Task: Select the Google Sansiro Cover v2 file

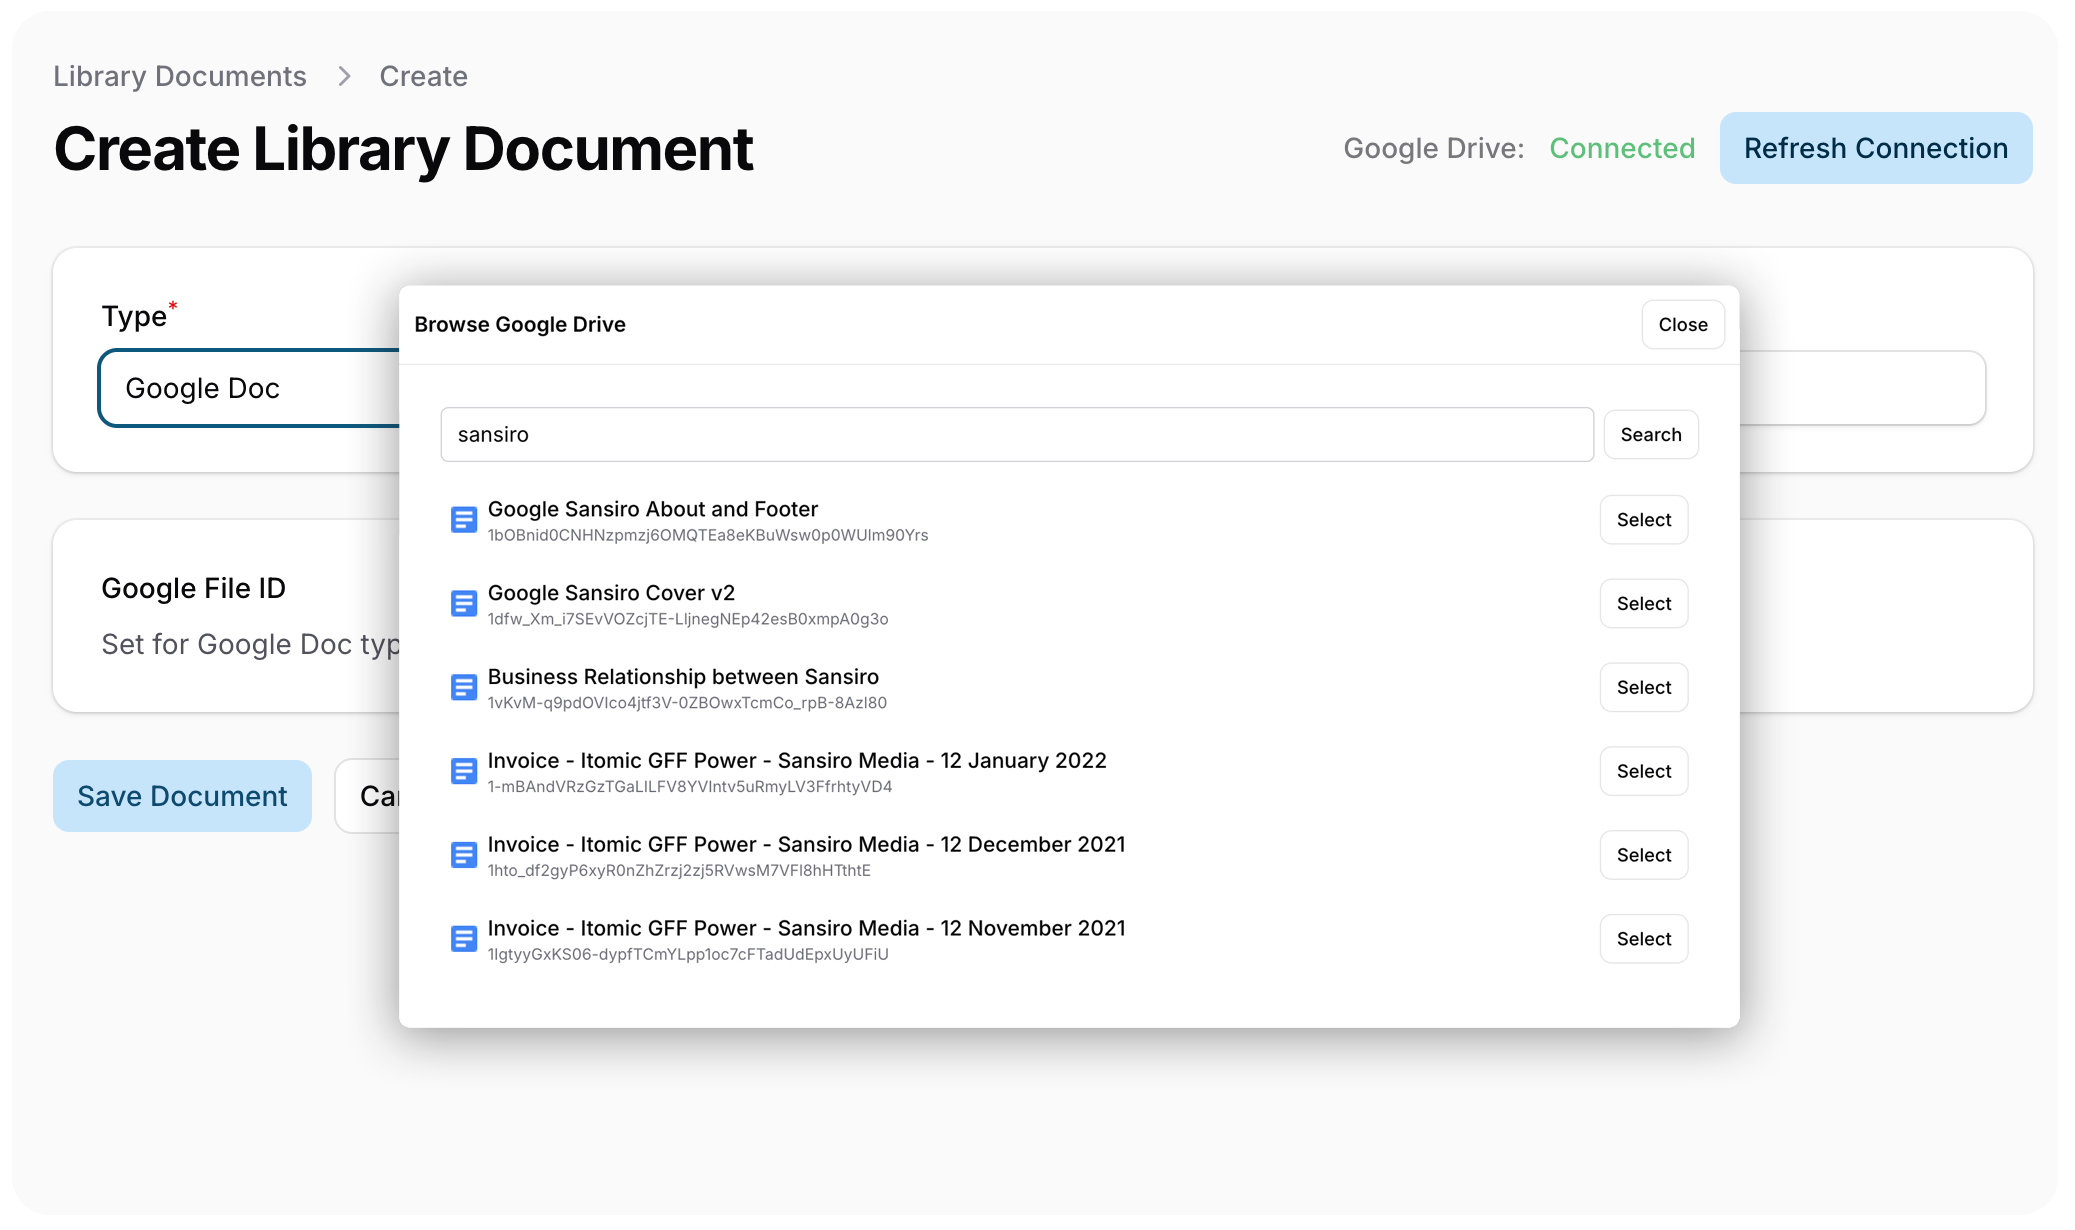Action: click(x=1643, y=604)
